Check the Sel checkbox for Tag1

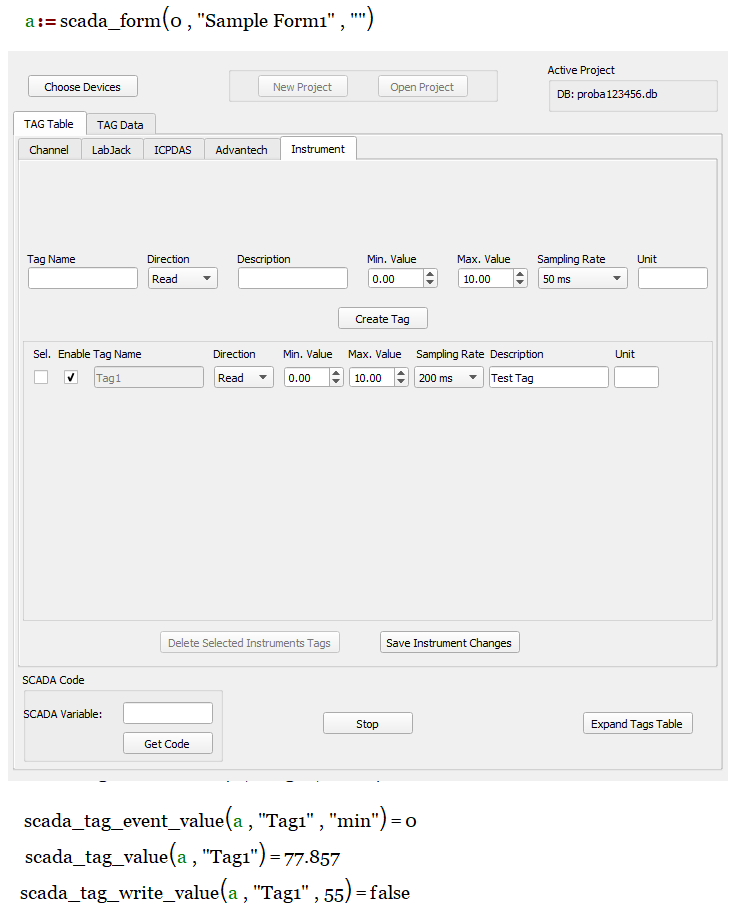40,377
